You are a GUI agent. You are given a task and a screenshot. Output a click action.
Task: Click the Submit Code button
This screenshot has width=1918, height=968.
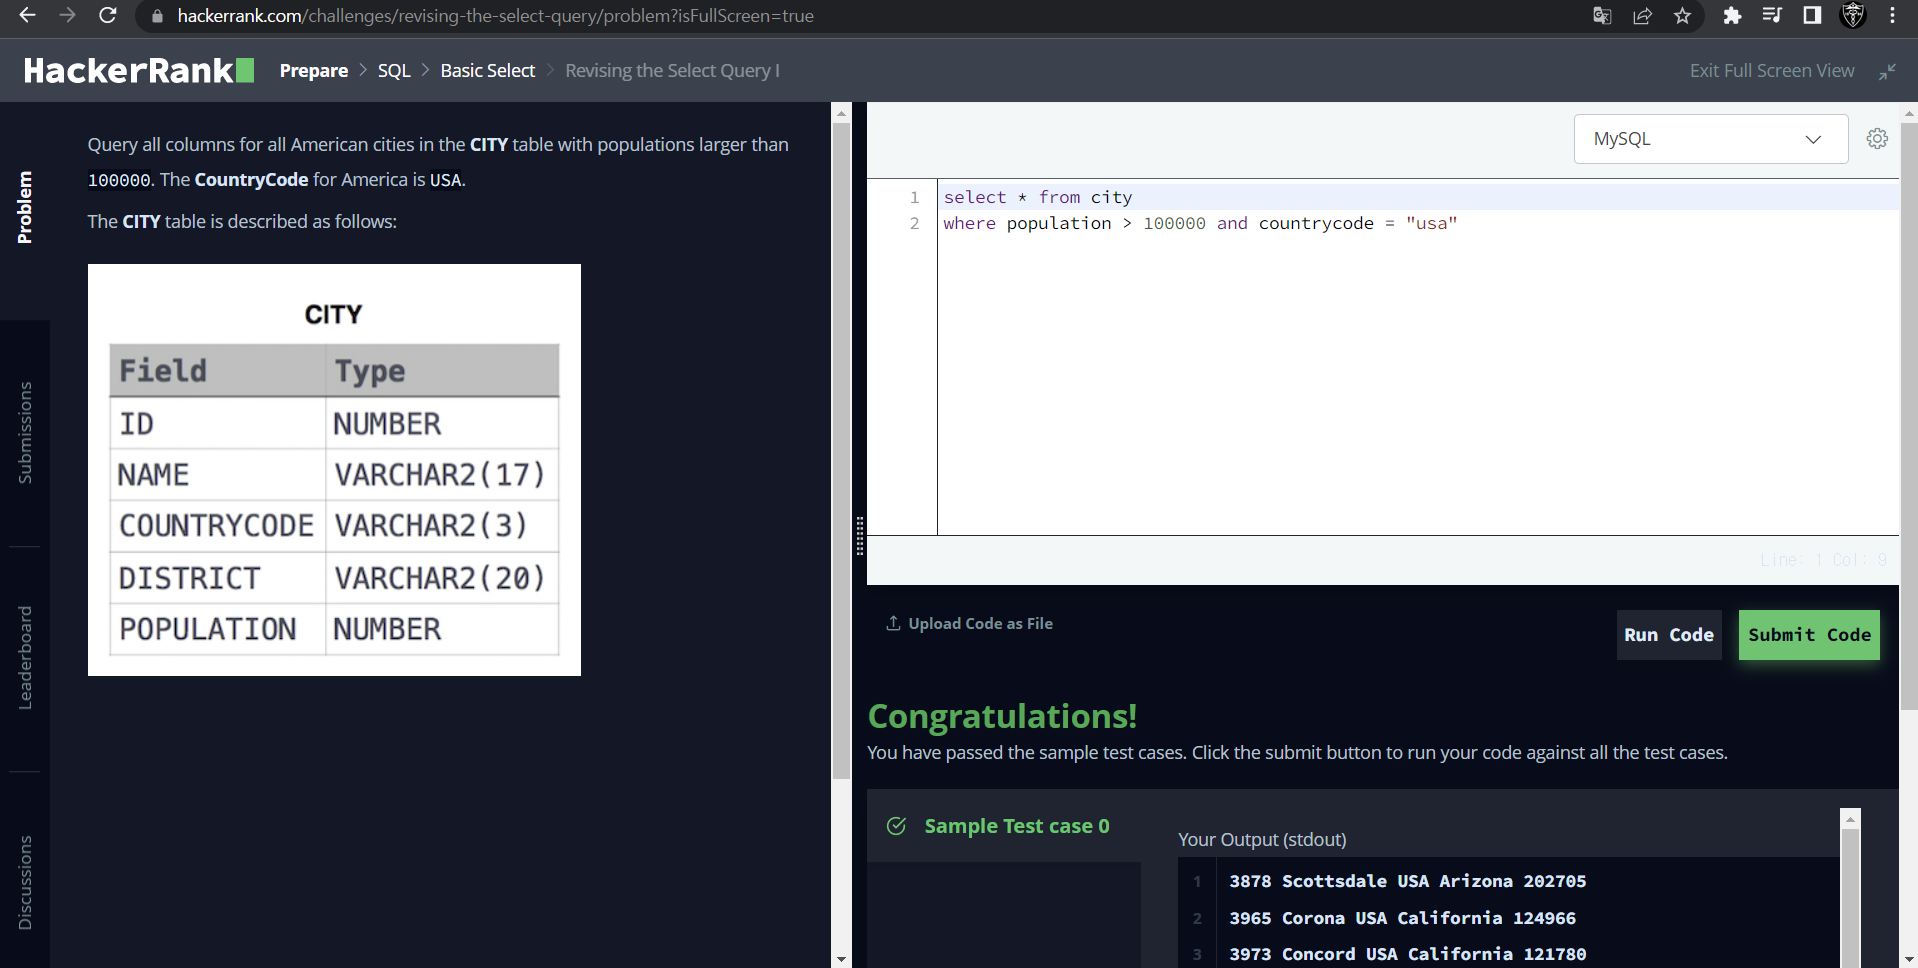pyautogui.click(x=1809, y=634)
